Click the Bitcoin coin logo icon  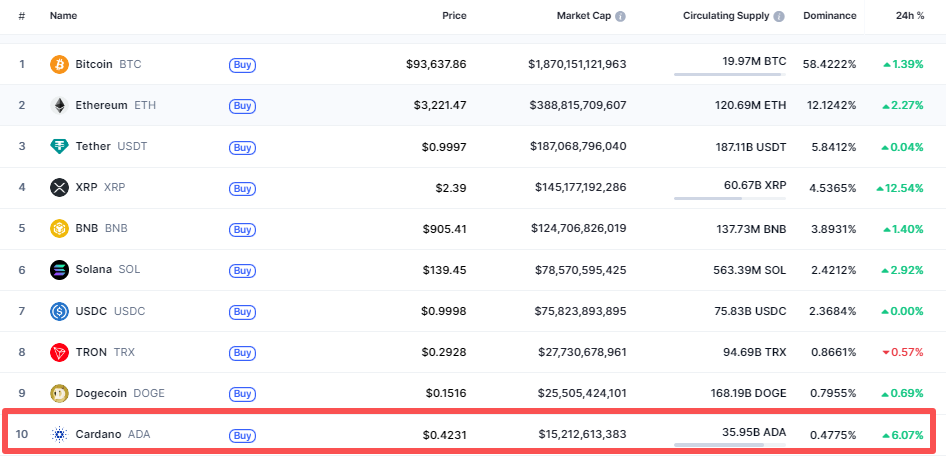[60, 64]
